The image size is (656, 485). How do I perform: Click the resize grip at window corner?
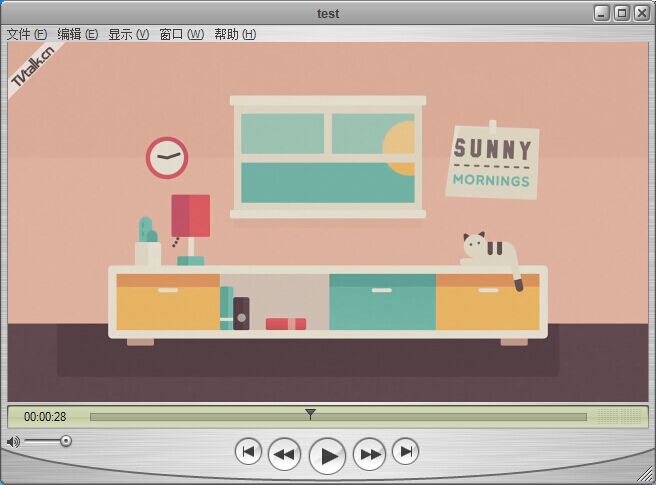(646, 475)
